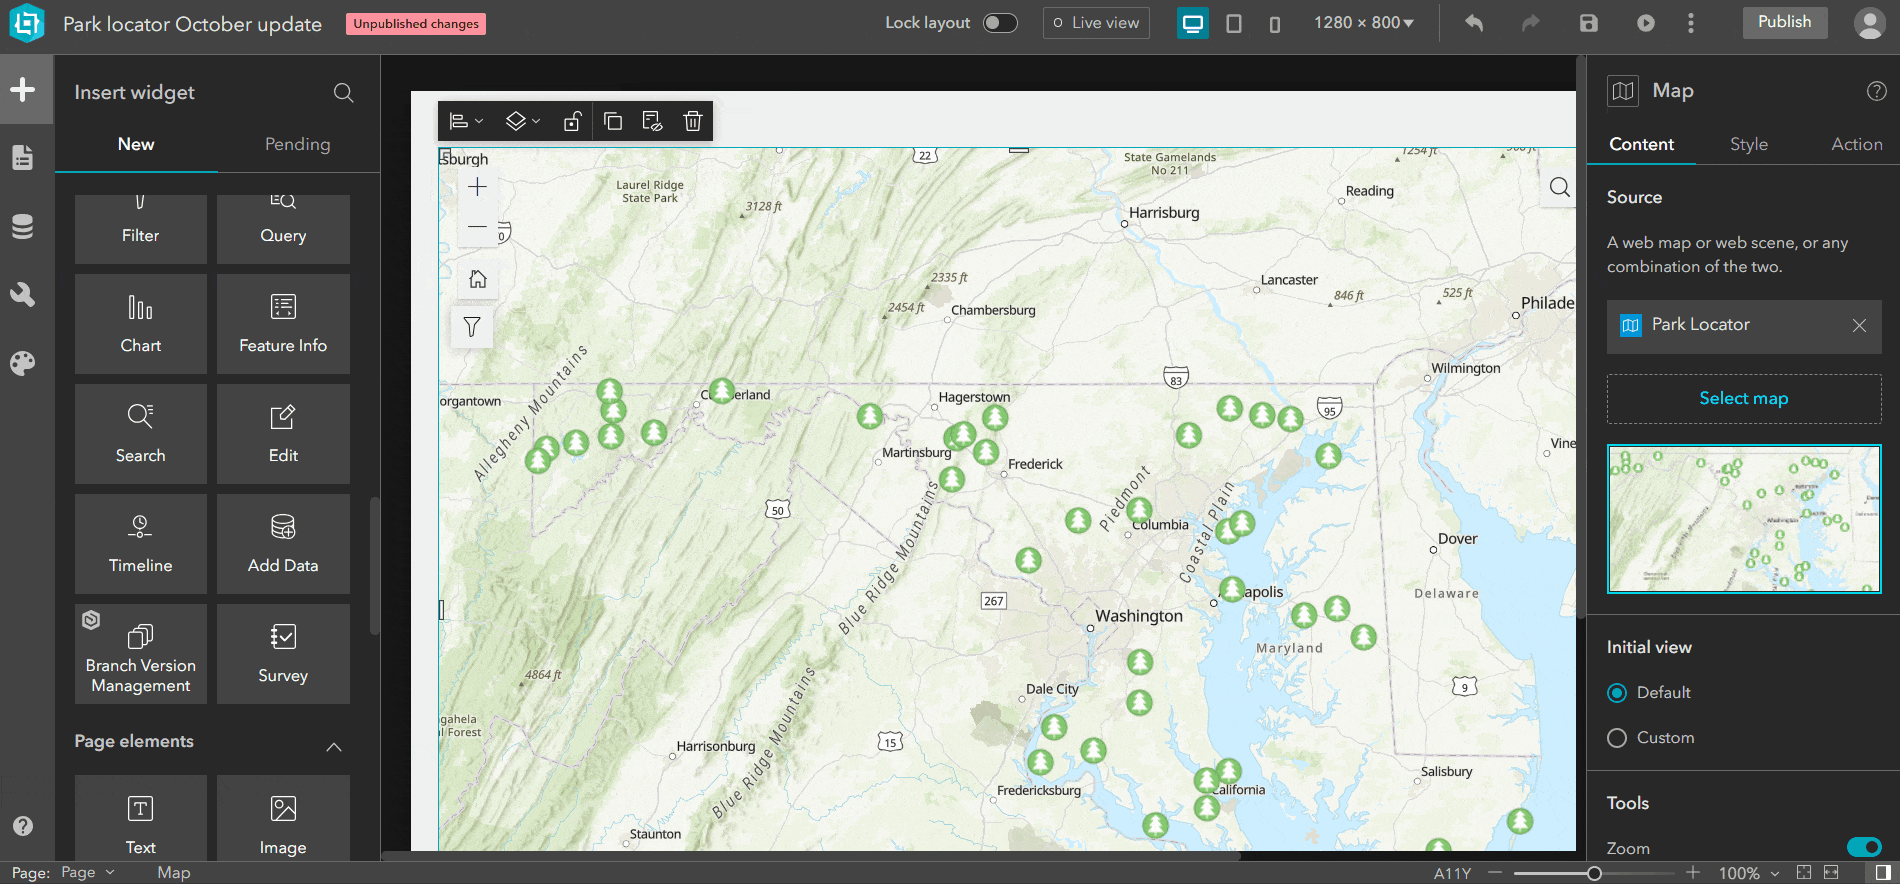Switch to the New widgets tab

pos(136,144)
